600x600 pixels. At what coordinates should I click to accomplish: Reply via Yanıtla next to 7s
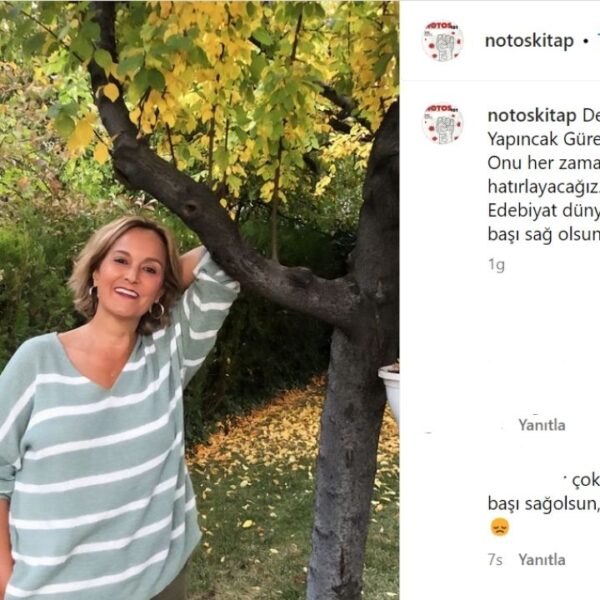tap(541, 560)
